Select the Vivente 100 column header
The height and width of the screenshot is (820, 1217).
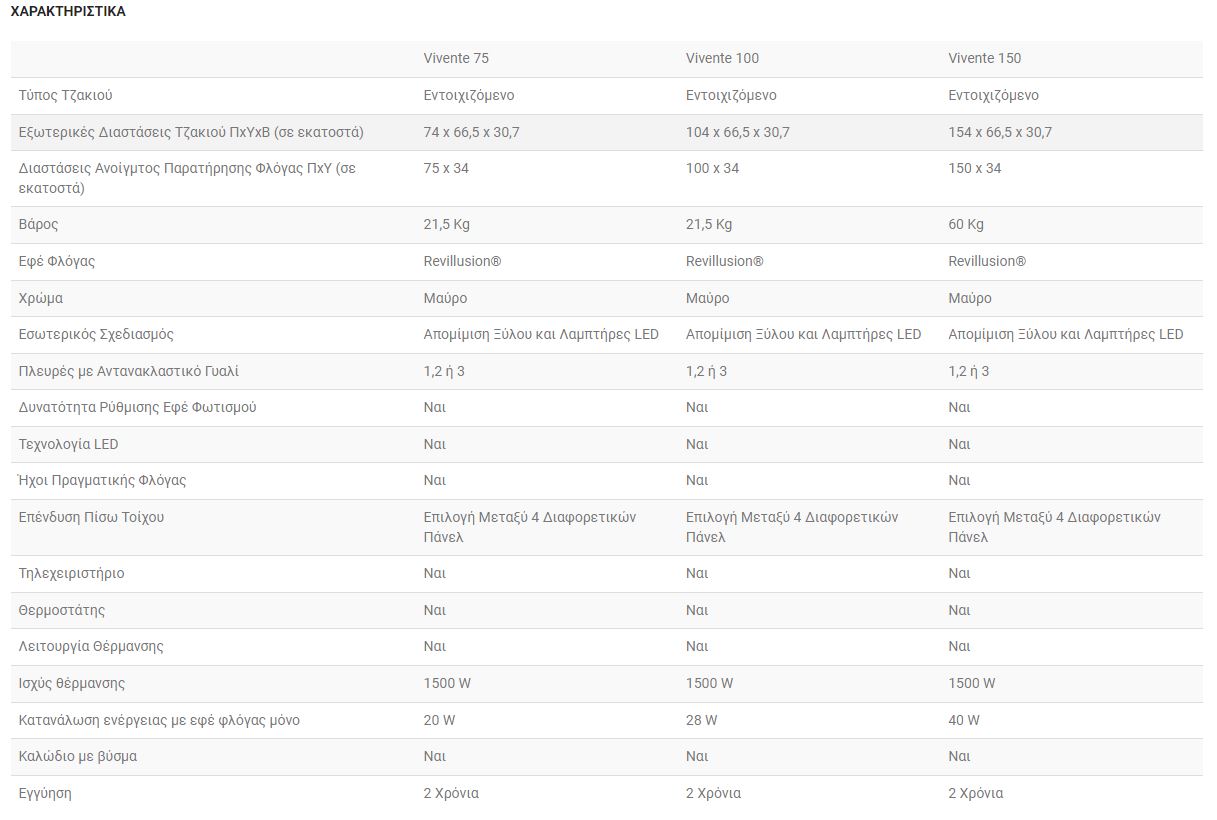tap(722, 58)
